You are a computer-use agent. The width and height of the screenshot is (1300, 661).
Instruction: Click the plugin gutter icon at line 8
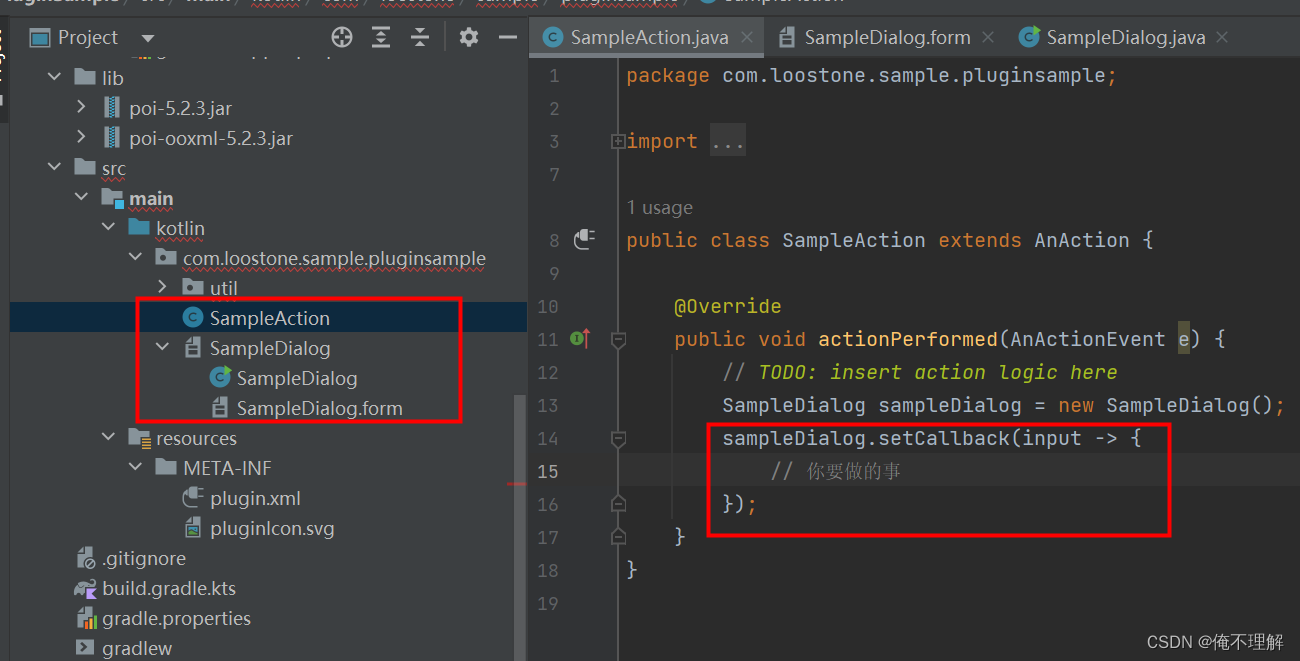coord(584,240)
